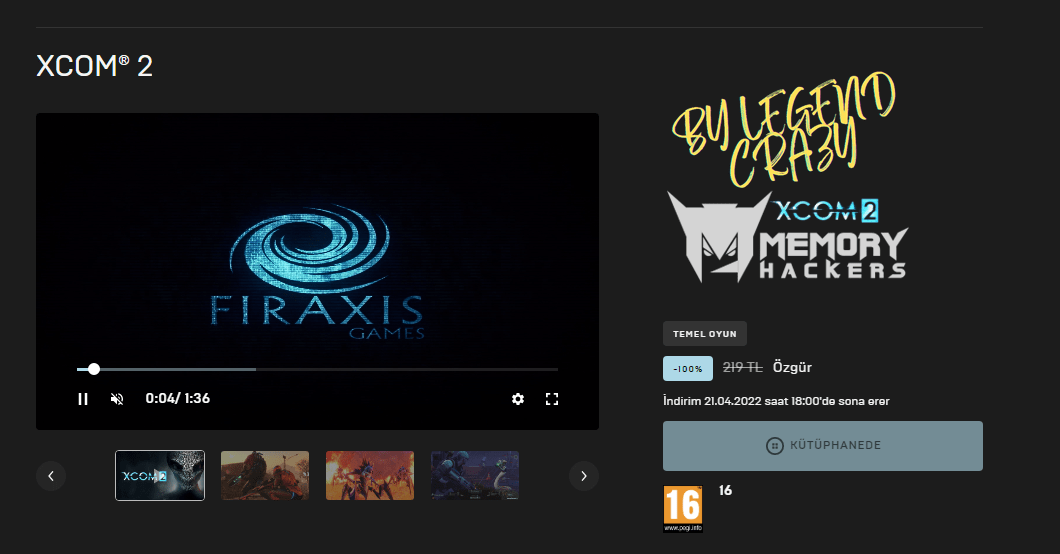
Task: Click the strikethrough 219 TL price
Action: coord(742,368)
